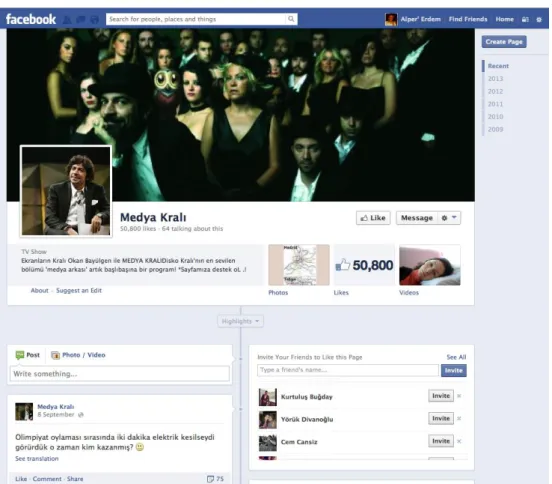The height and width of the screenshot is (484, 552).
Task: Jump to 2009 in timeline
Action: (x=495, y=129)
